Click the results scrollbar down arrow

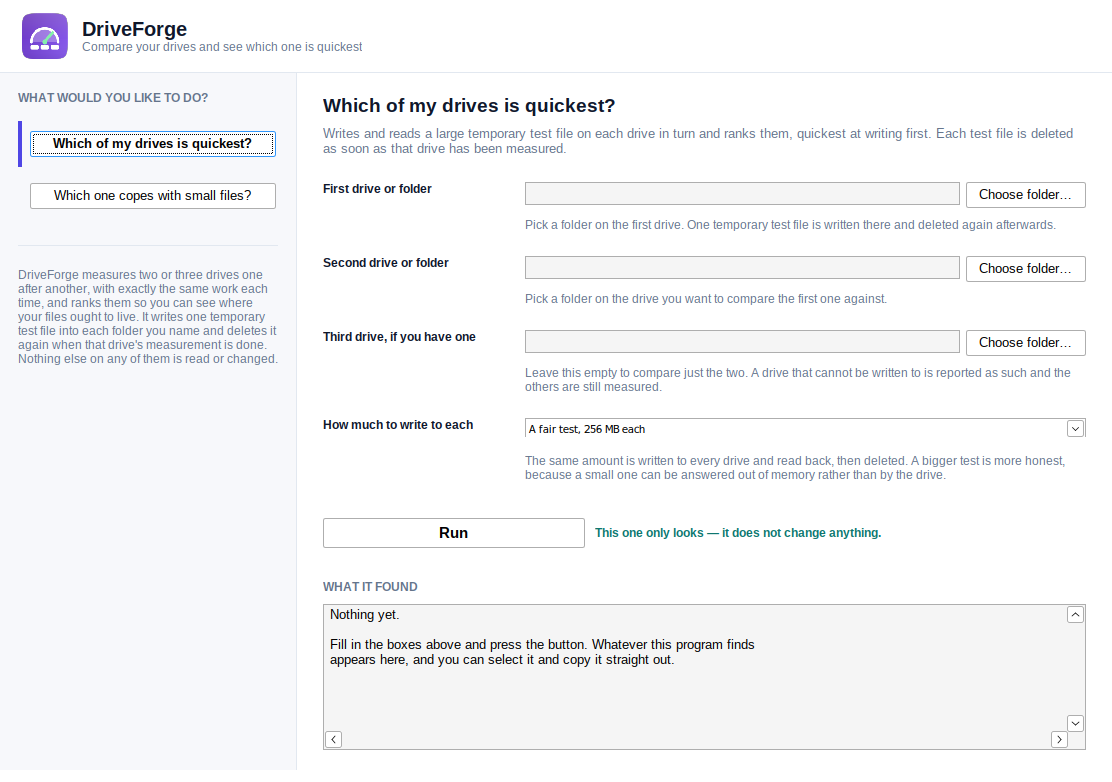(x=1075, y=723)
